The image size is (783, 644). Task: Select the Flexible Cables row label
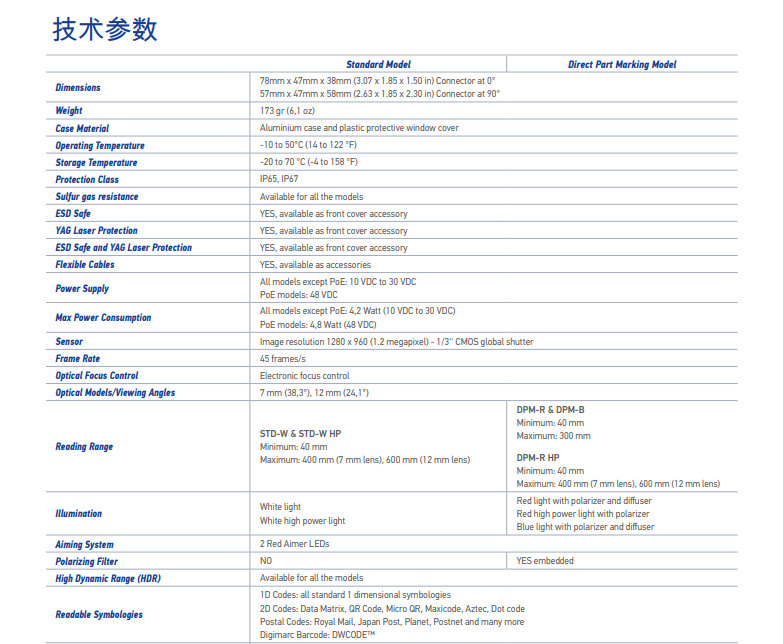(x=85, y=264)
